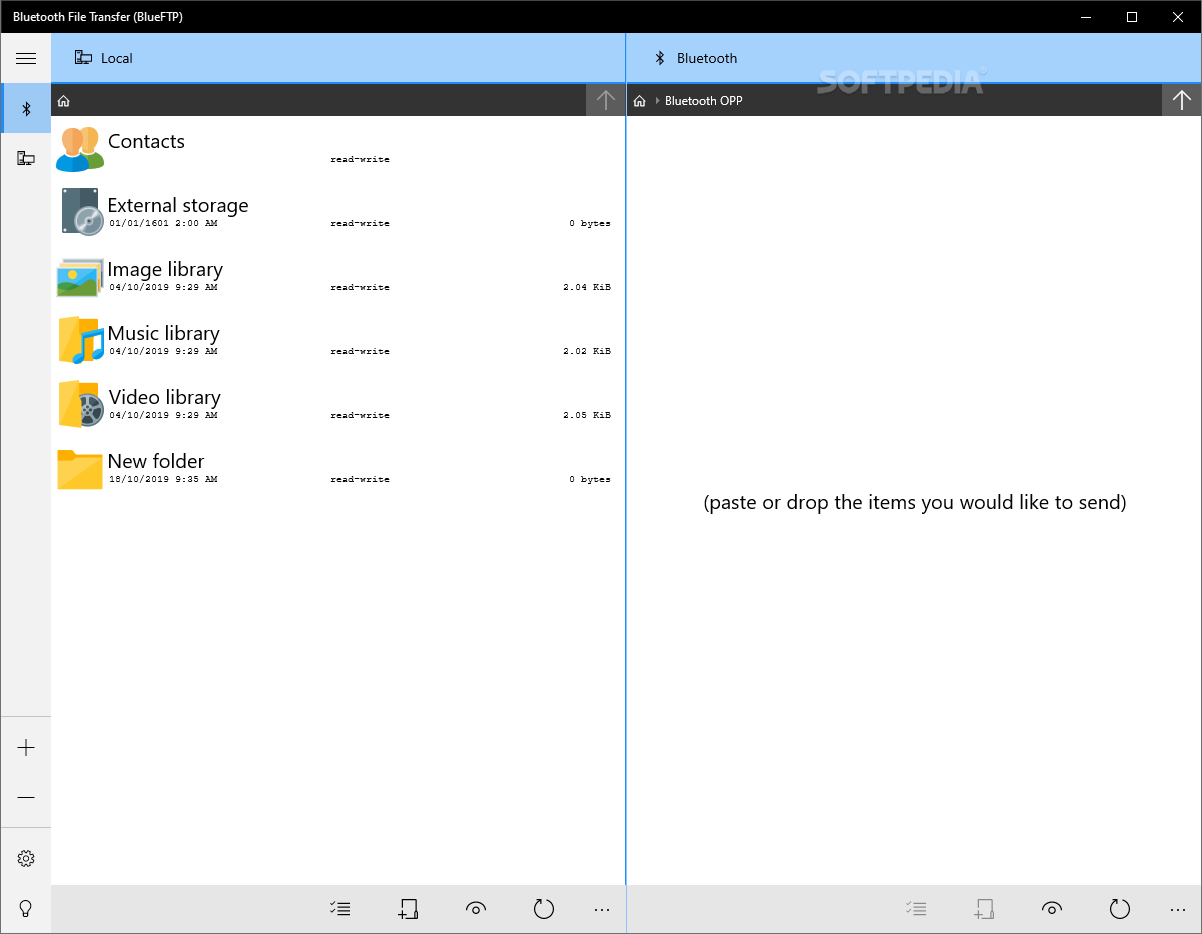Open External storage entry
1202x934 pixels.
pyautogui.click(x=338, y=212)
